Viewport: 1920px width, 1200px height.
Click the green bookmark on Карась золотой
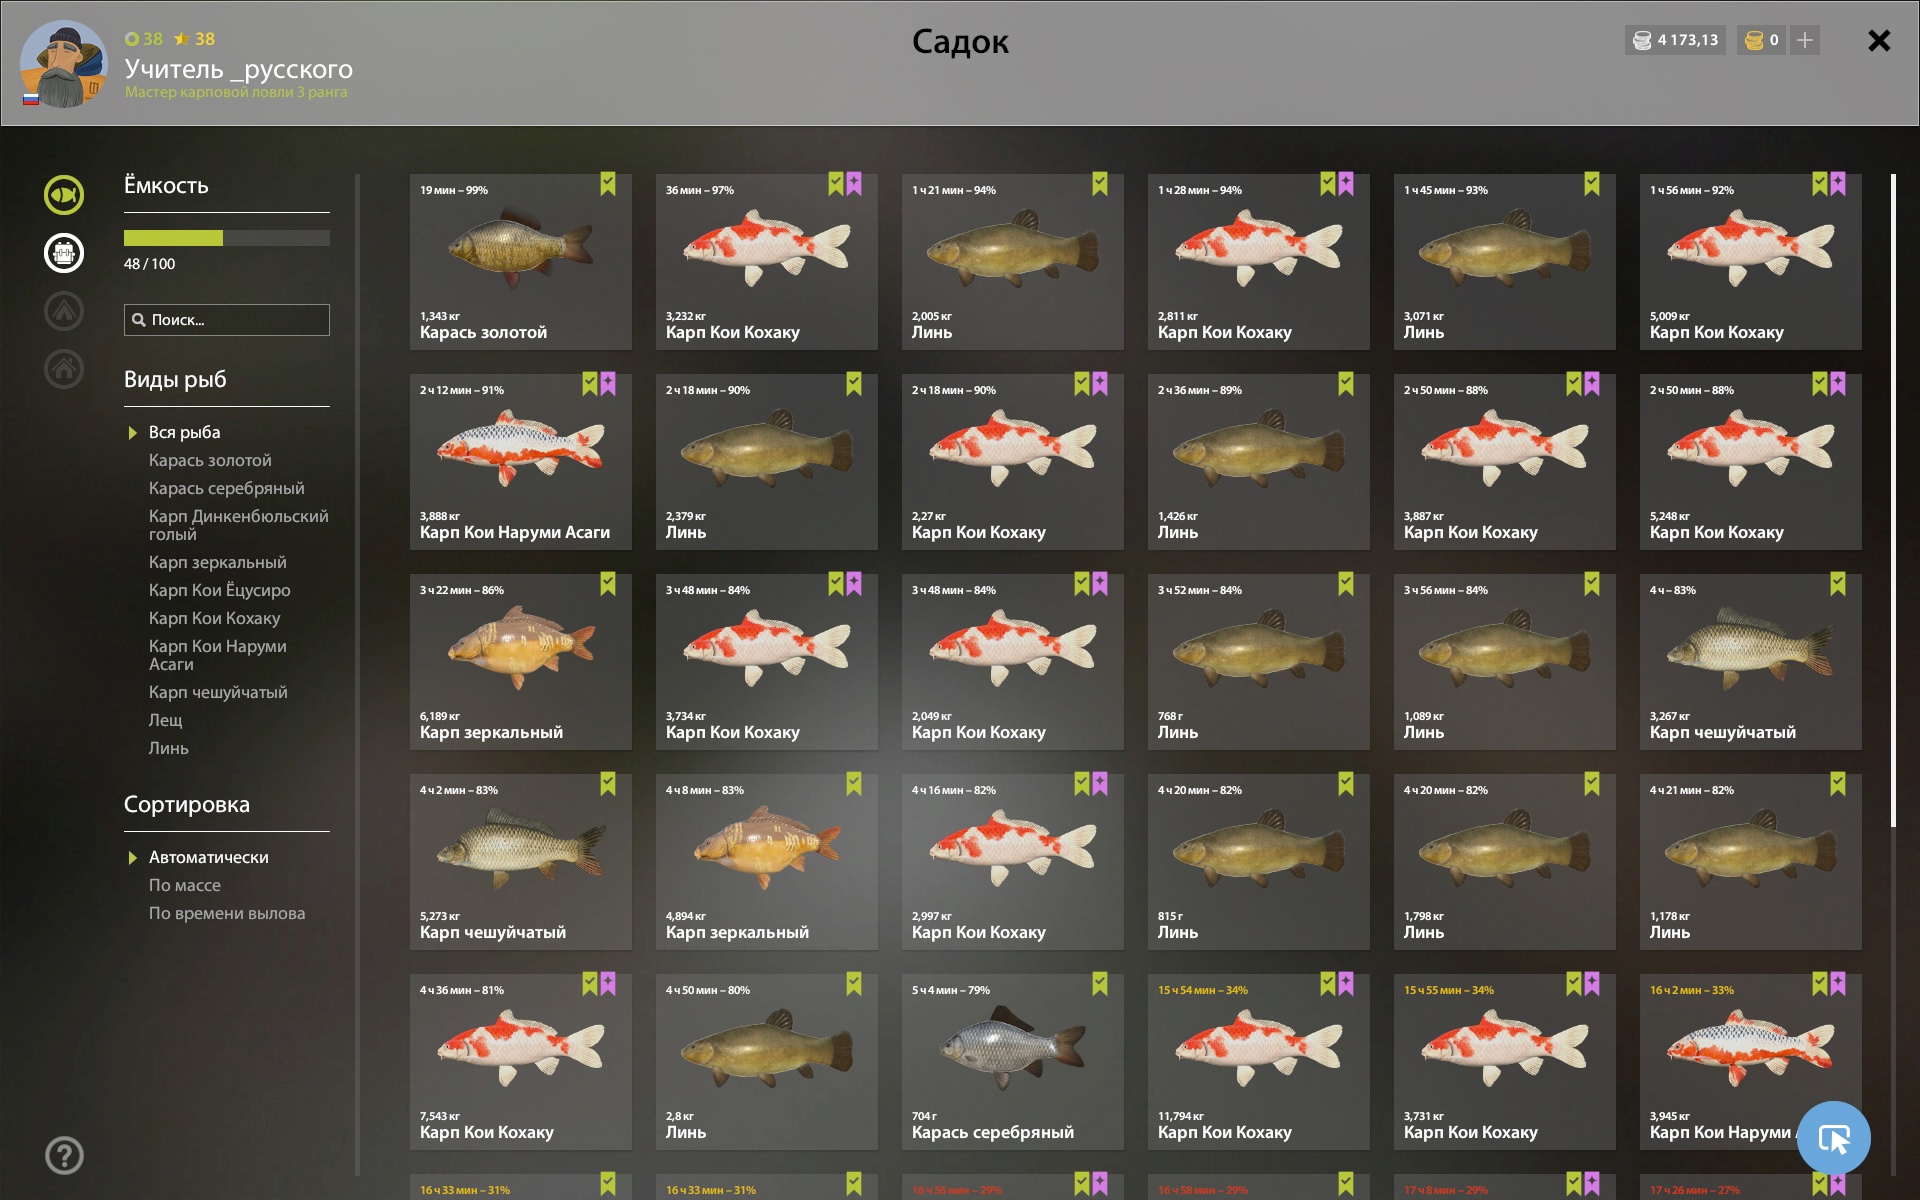608,183
